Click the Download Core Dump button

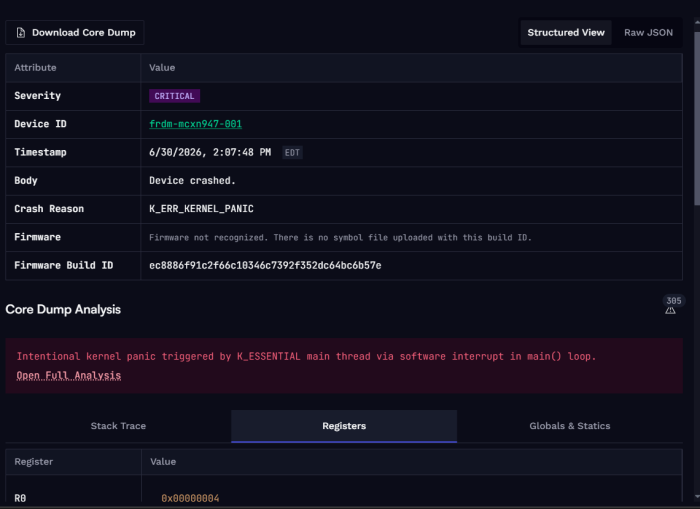[75, 33]
